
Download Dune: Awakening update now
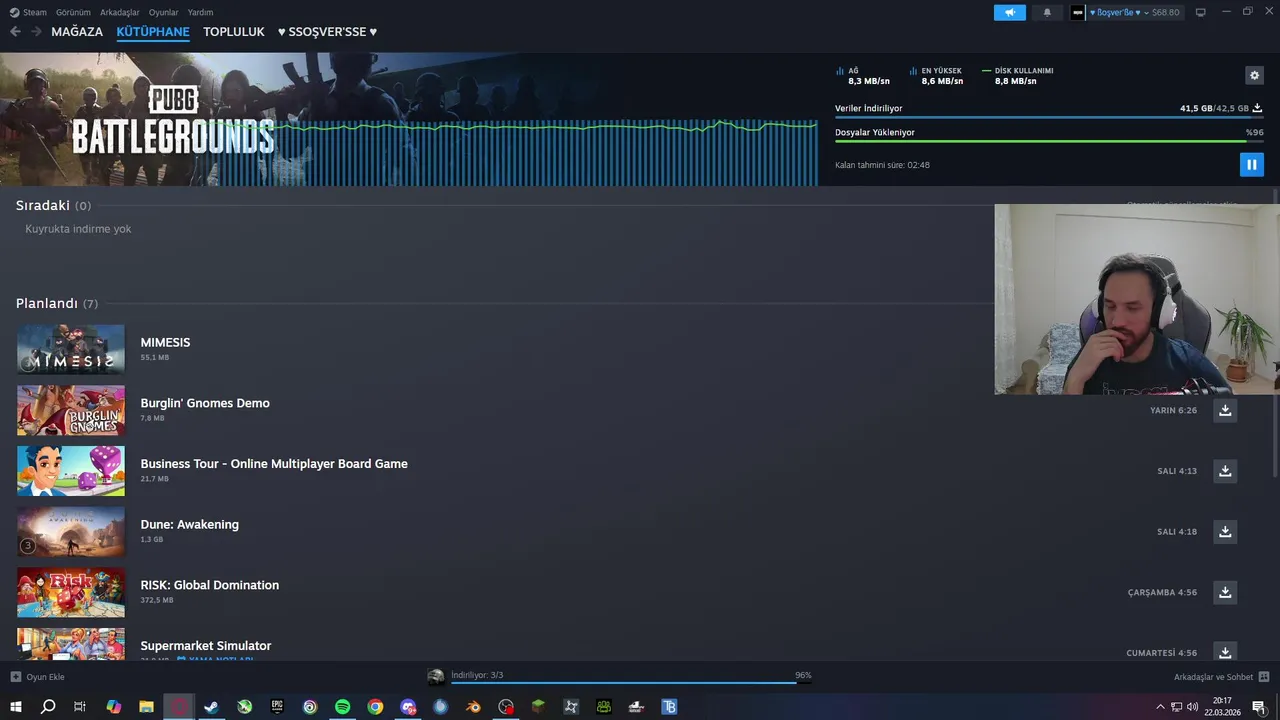point(1225,531)
